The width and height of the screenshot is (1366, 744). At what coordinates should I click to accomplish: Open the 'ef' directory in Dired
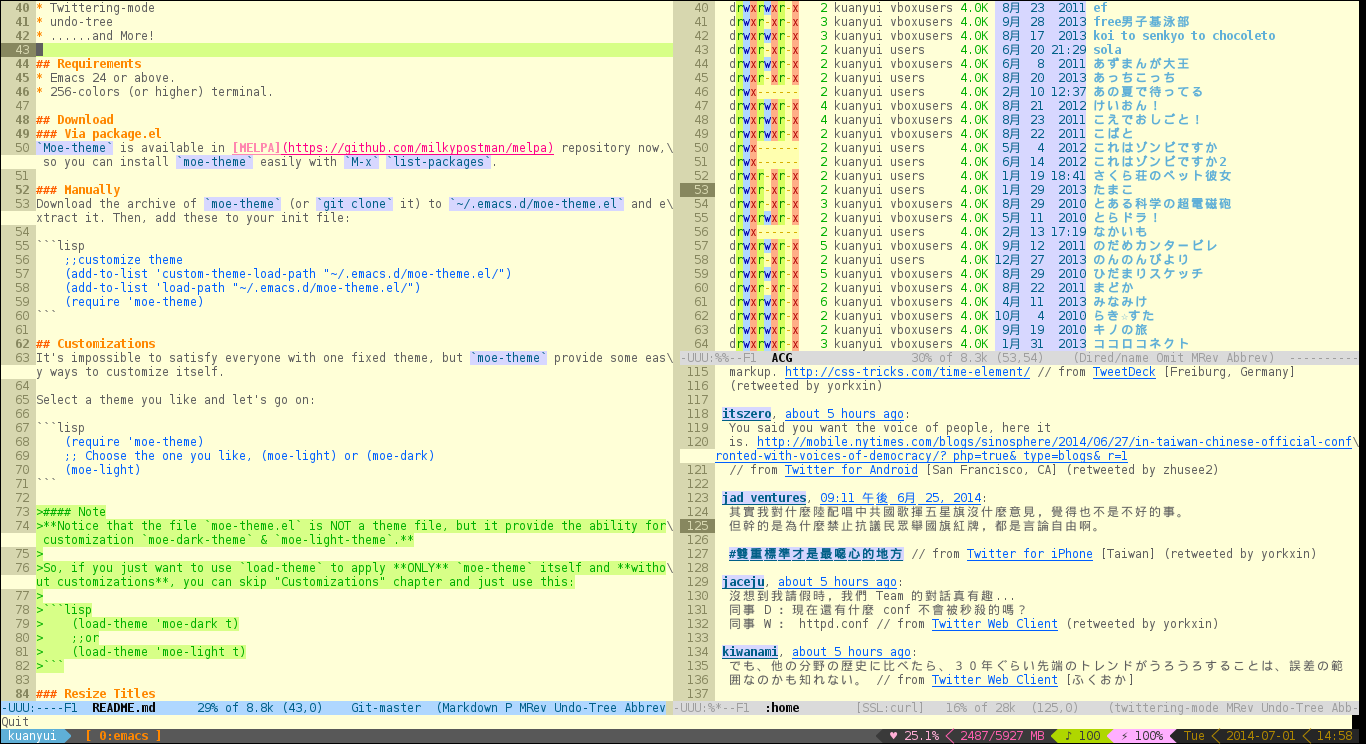pos(1100,8)
